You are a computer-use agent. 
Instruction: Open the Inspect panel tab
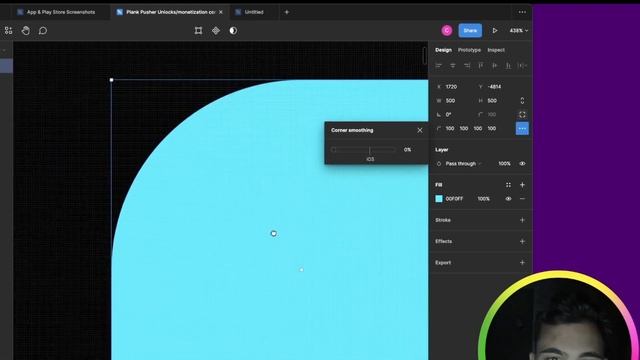click(496, 50)
